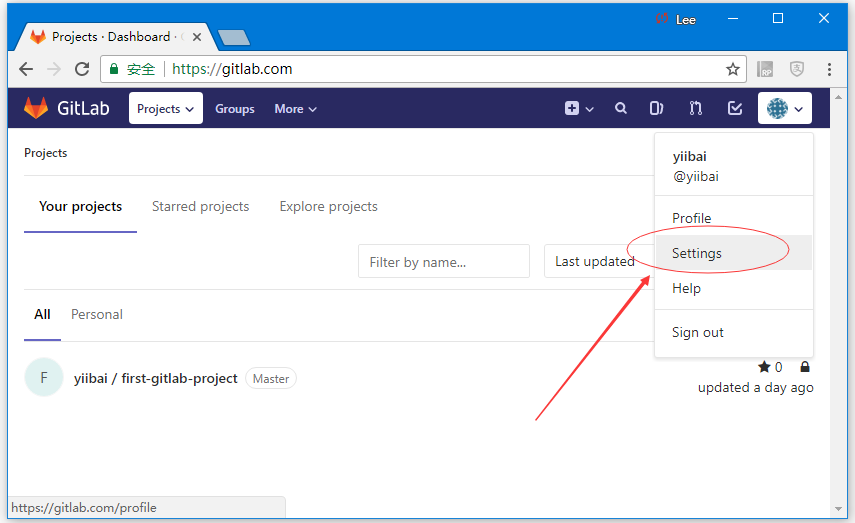Click the Groups navigation link
This screenshot has width=855, height=523.
click(235, 109)
